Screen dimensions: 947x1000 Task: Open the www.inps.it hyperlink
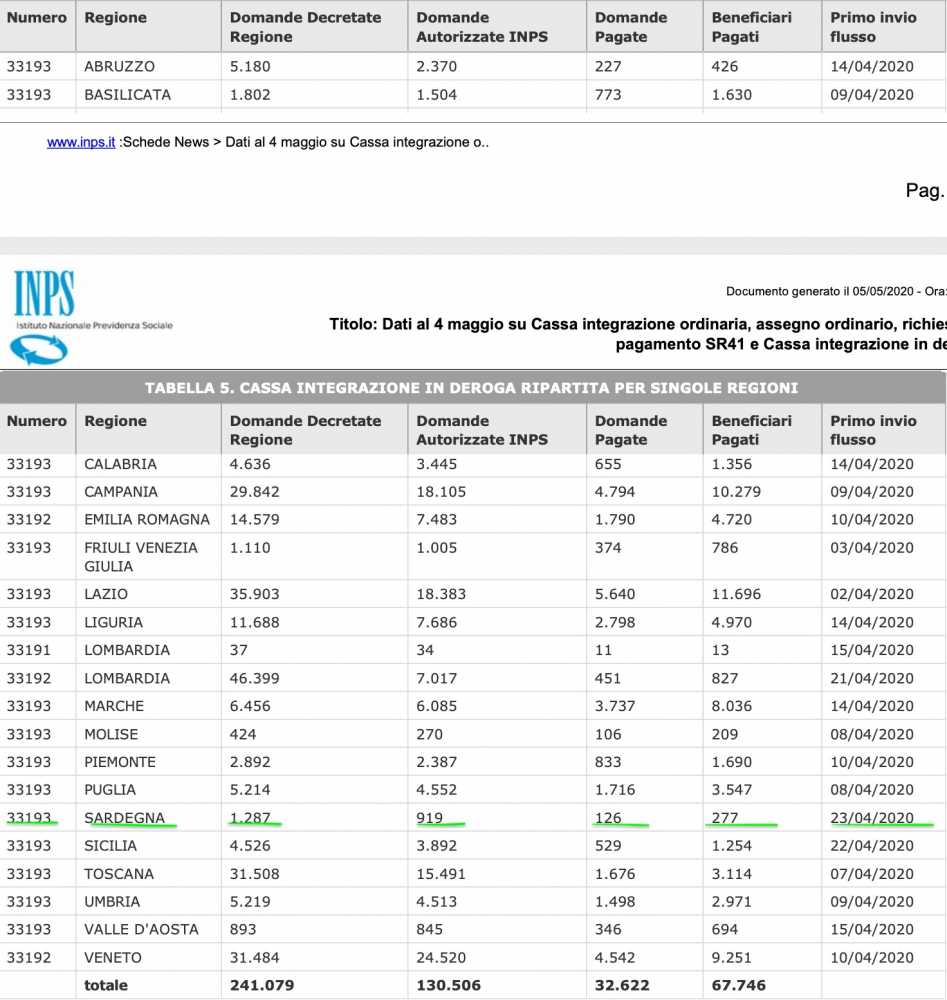coord(81,143)
